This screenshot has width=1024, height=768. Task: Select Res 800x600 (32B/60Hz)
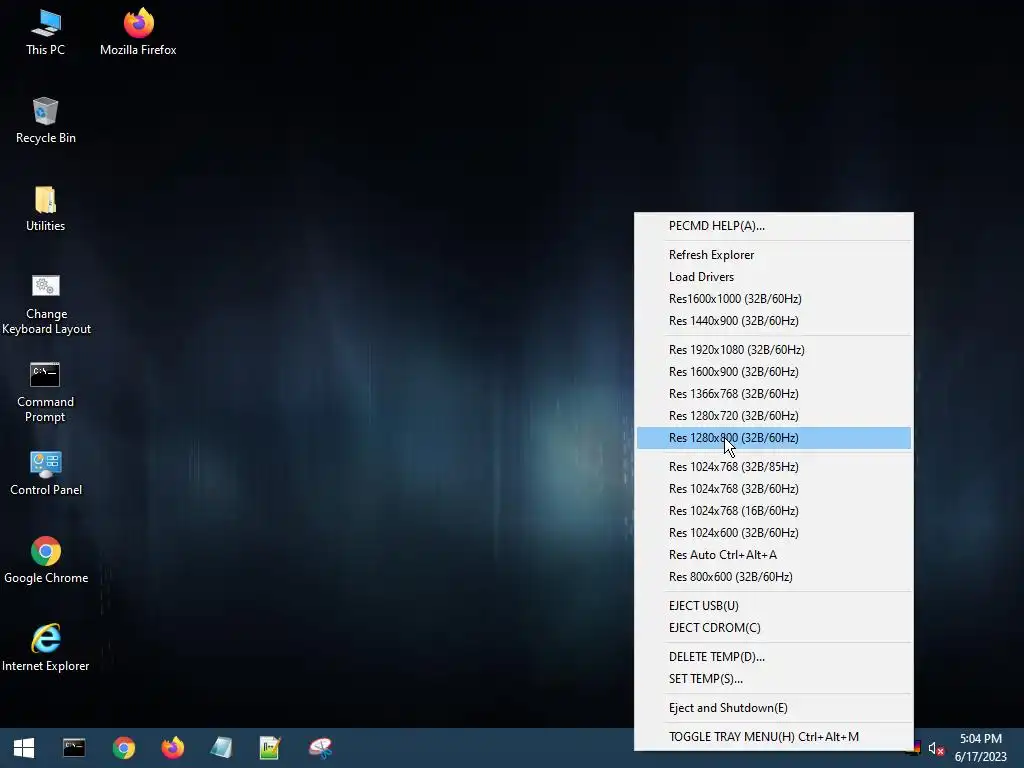(774, 577)
